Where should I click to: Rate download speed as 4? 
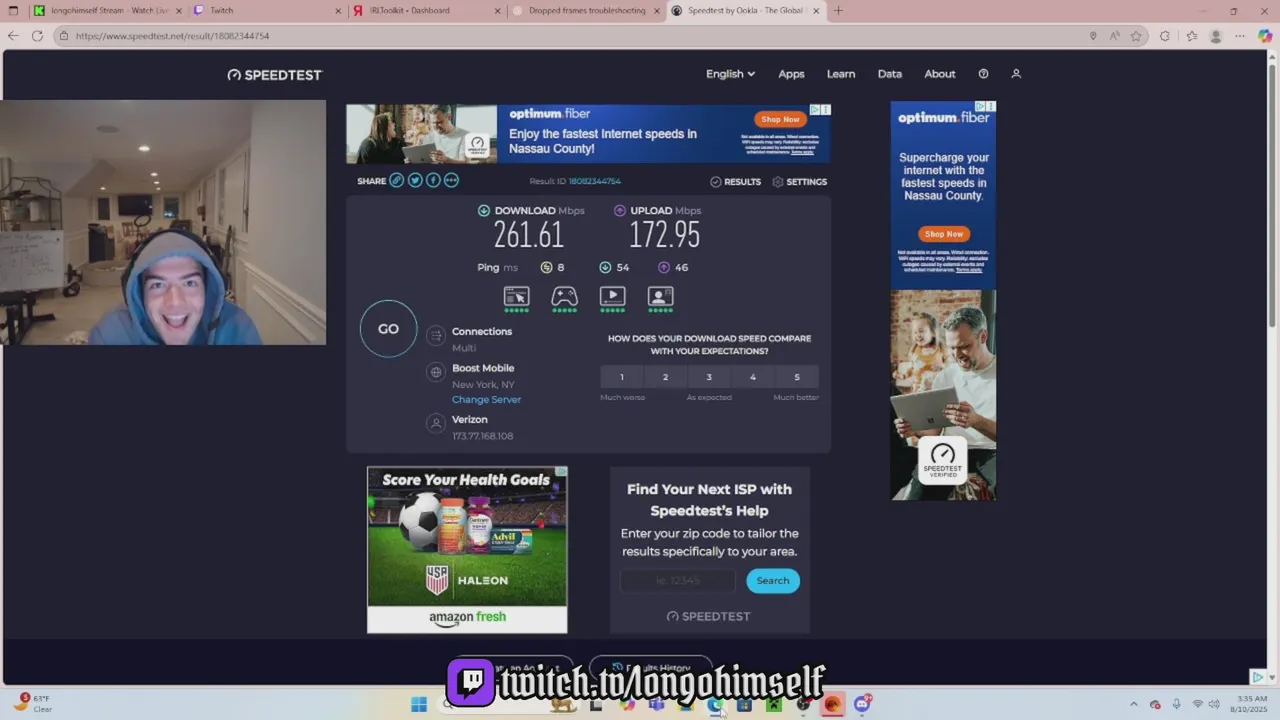tap(753, 377)
